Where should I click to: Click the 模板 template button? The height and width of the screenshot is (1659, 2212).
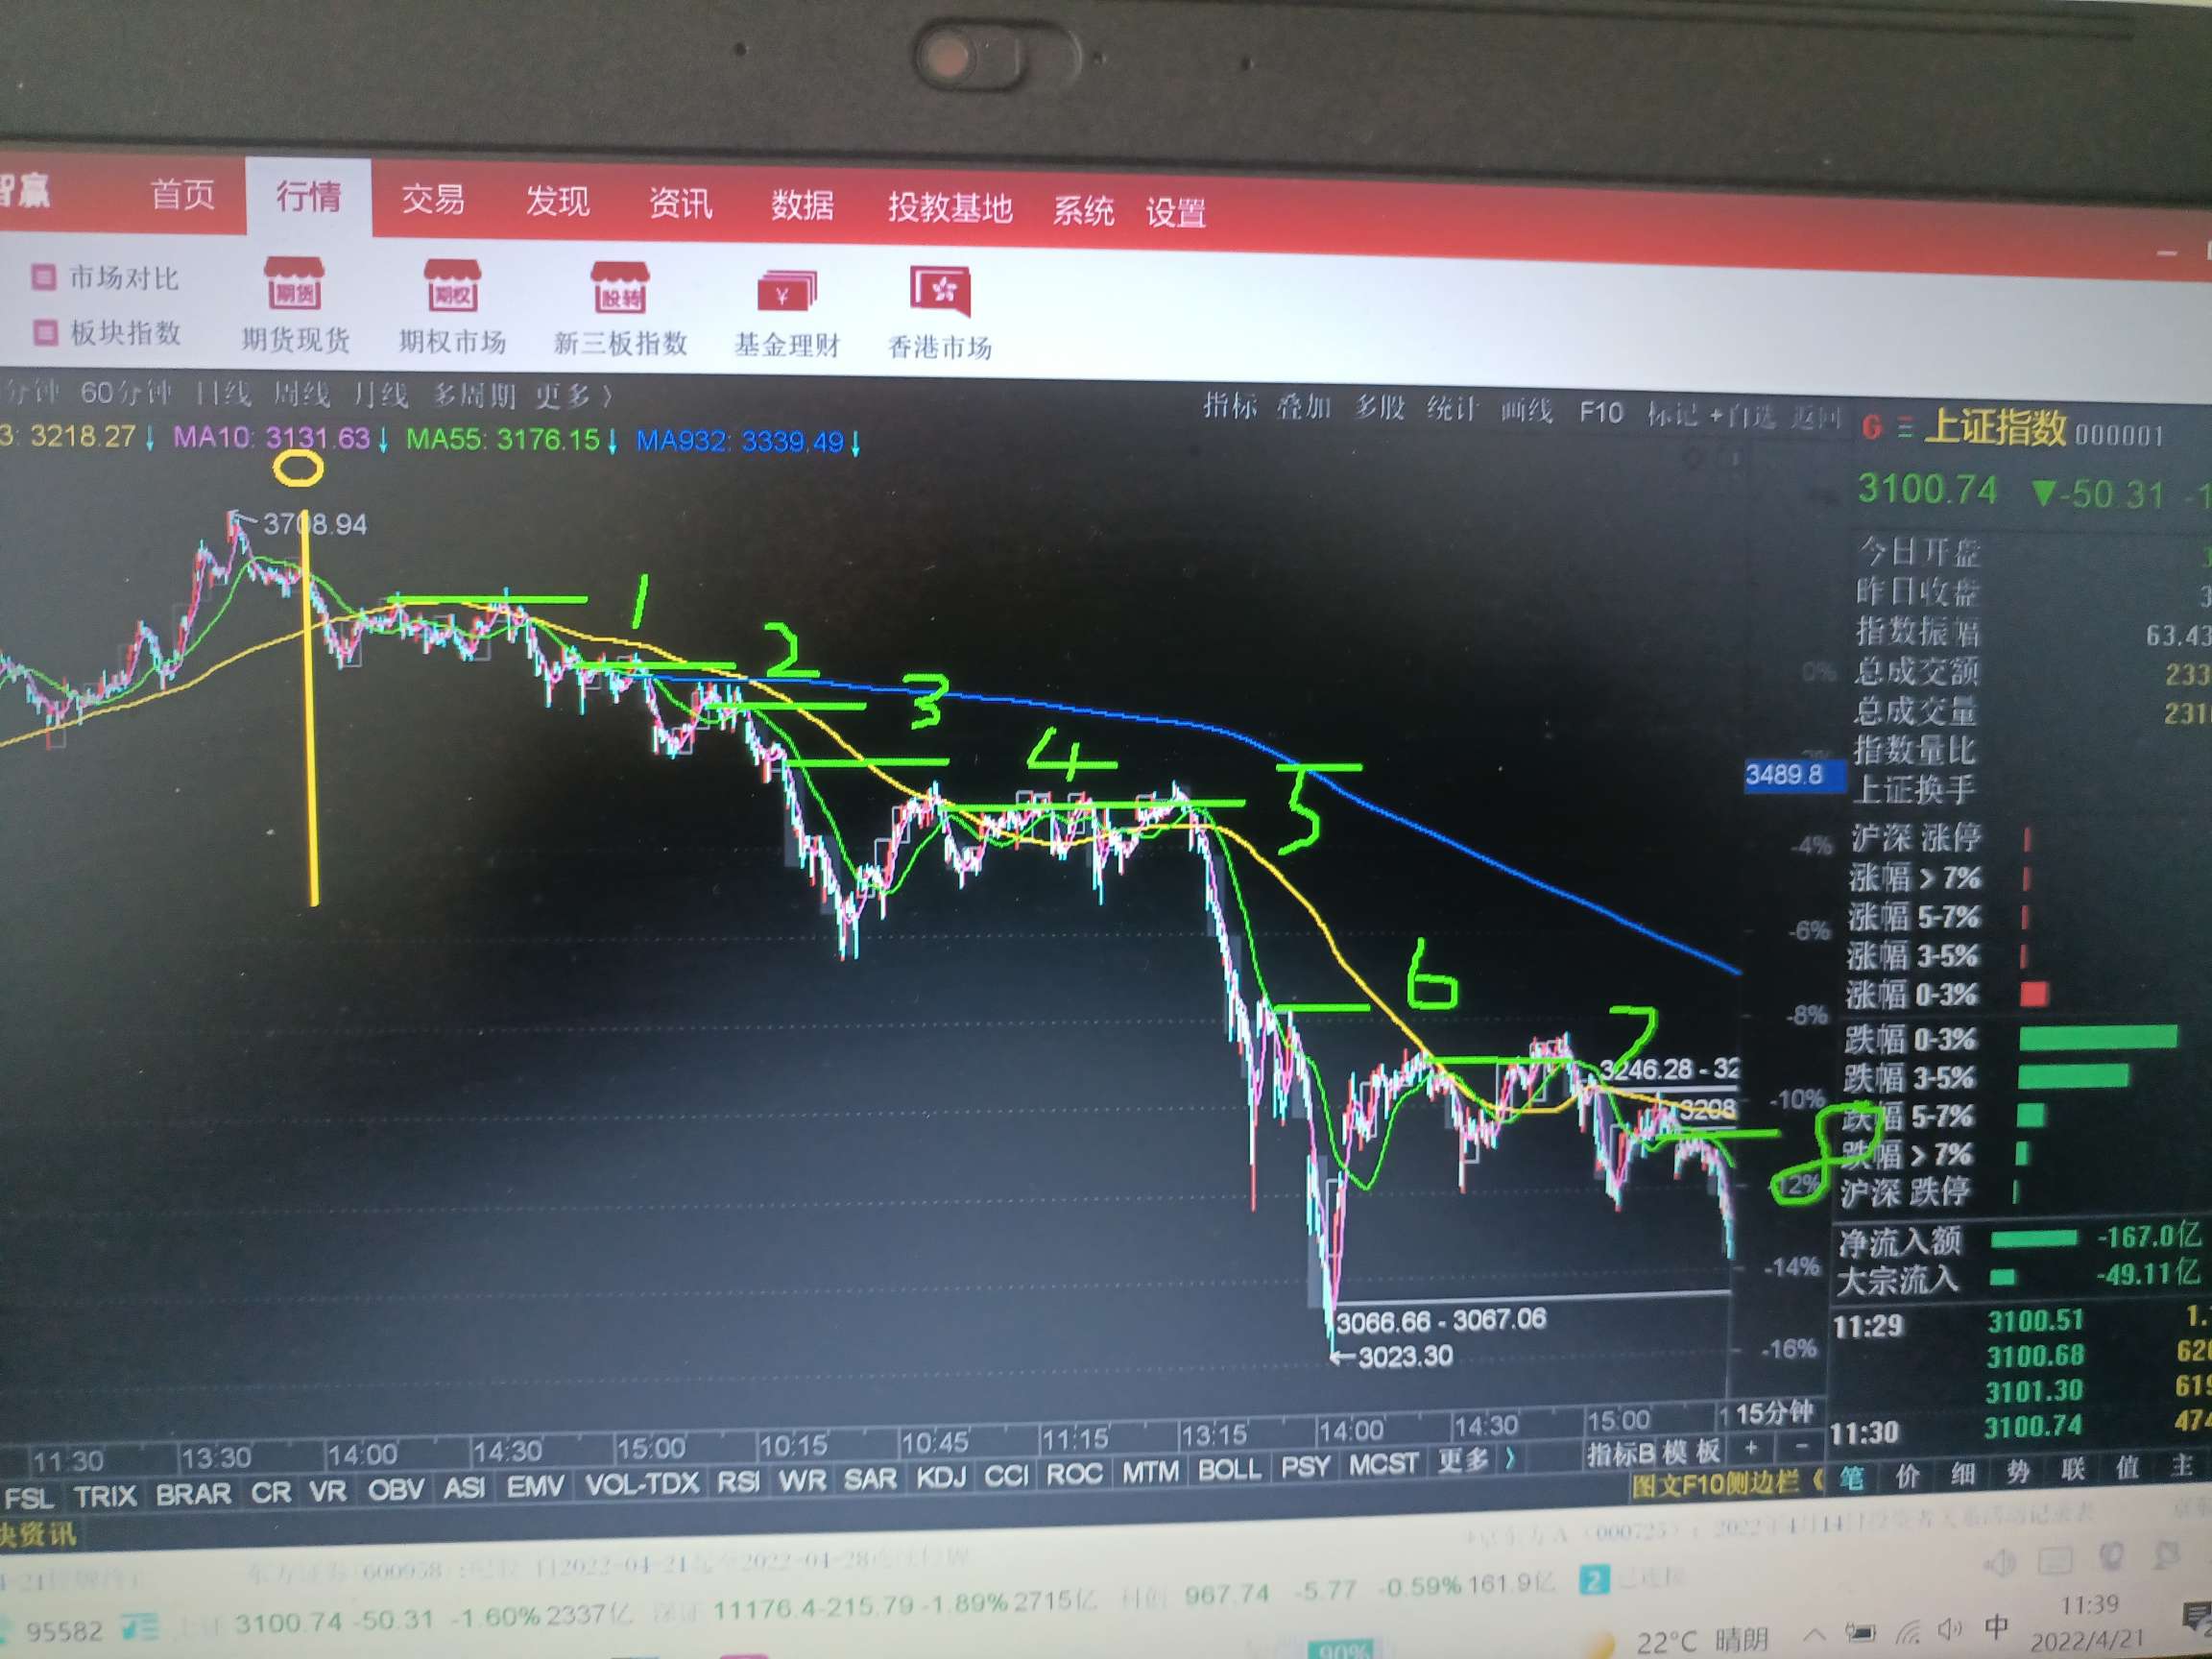(1691, 1451)
